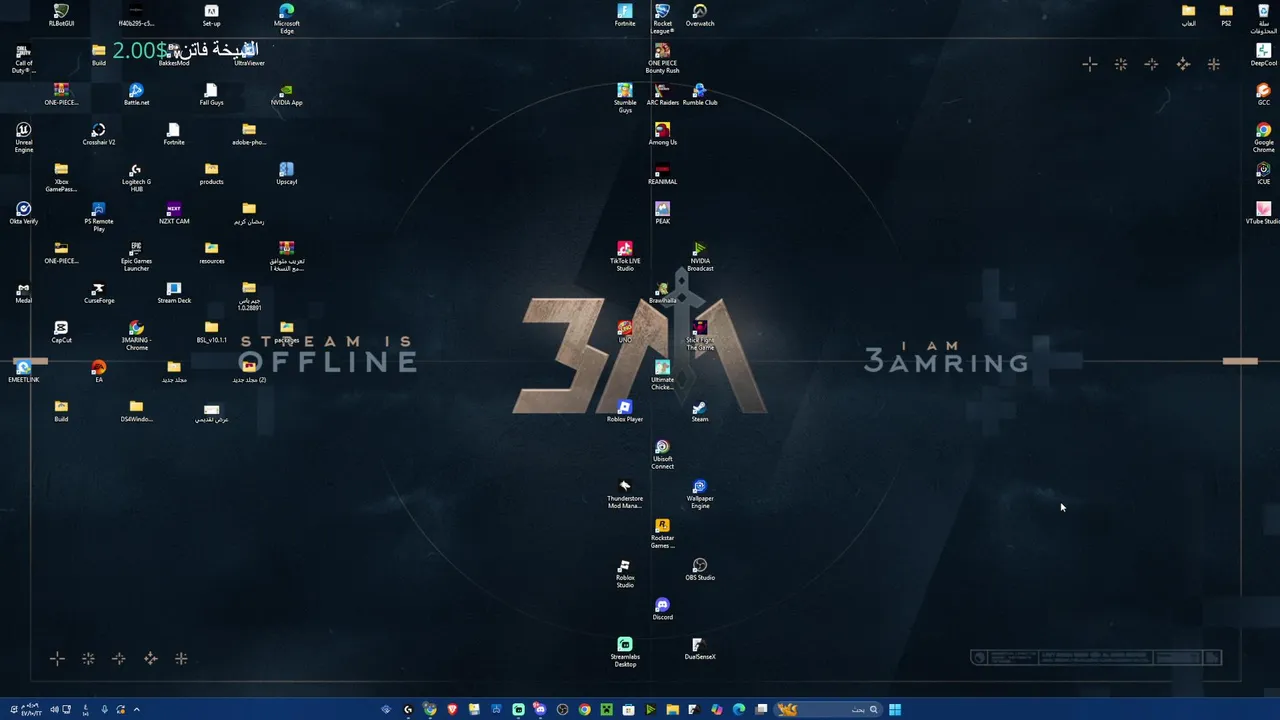The width and height of the screenshot is (1280, 720).
Task: Open the Ultimate Chicken Horse shortcut
Action: point(662,375)
